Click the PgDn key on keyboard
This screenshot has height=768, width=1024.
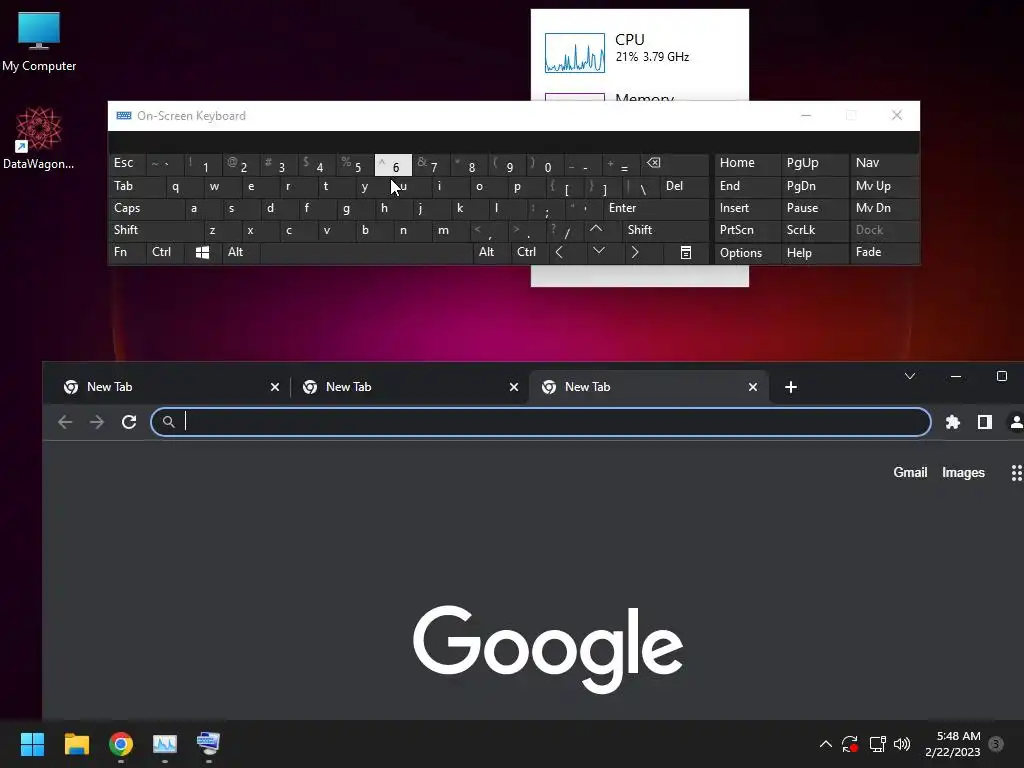(814, 186)
